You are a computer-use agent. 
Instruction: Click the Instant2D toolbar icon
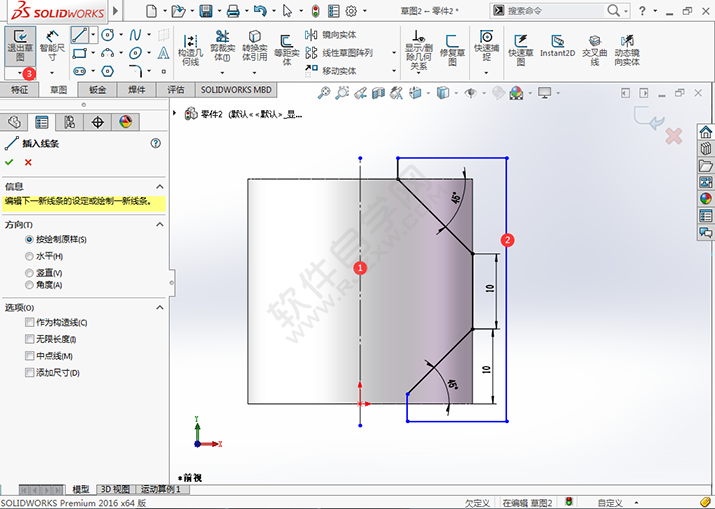coord(556,45)
